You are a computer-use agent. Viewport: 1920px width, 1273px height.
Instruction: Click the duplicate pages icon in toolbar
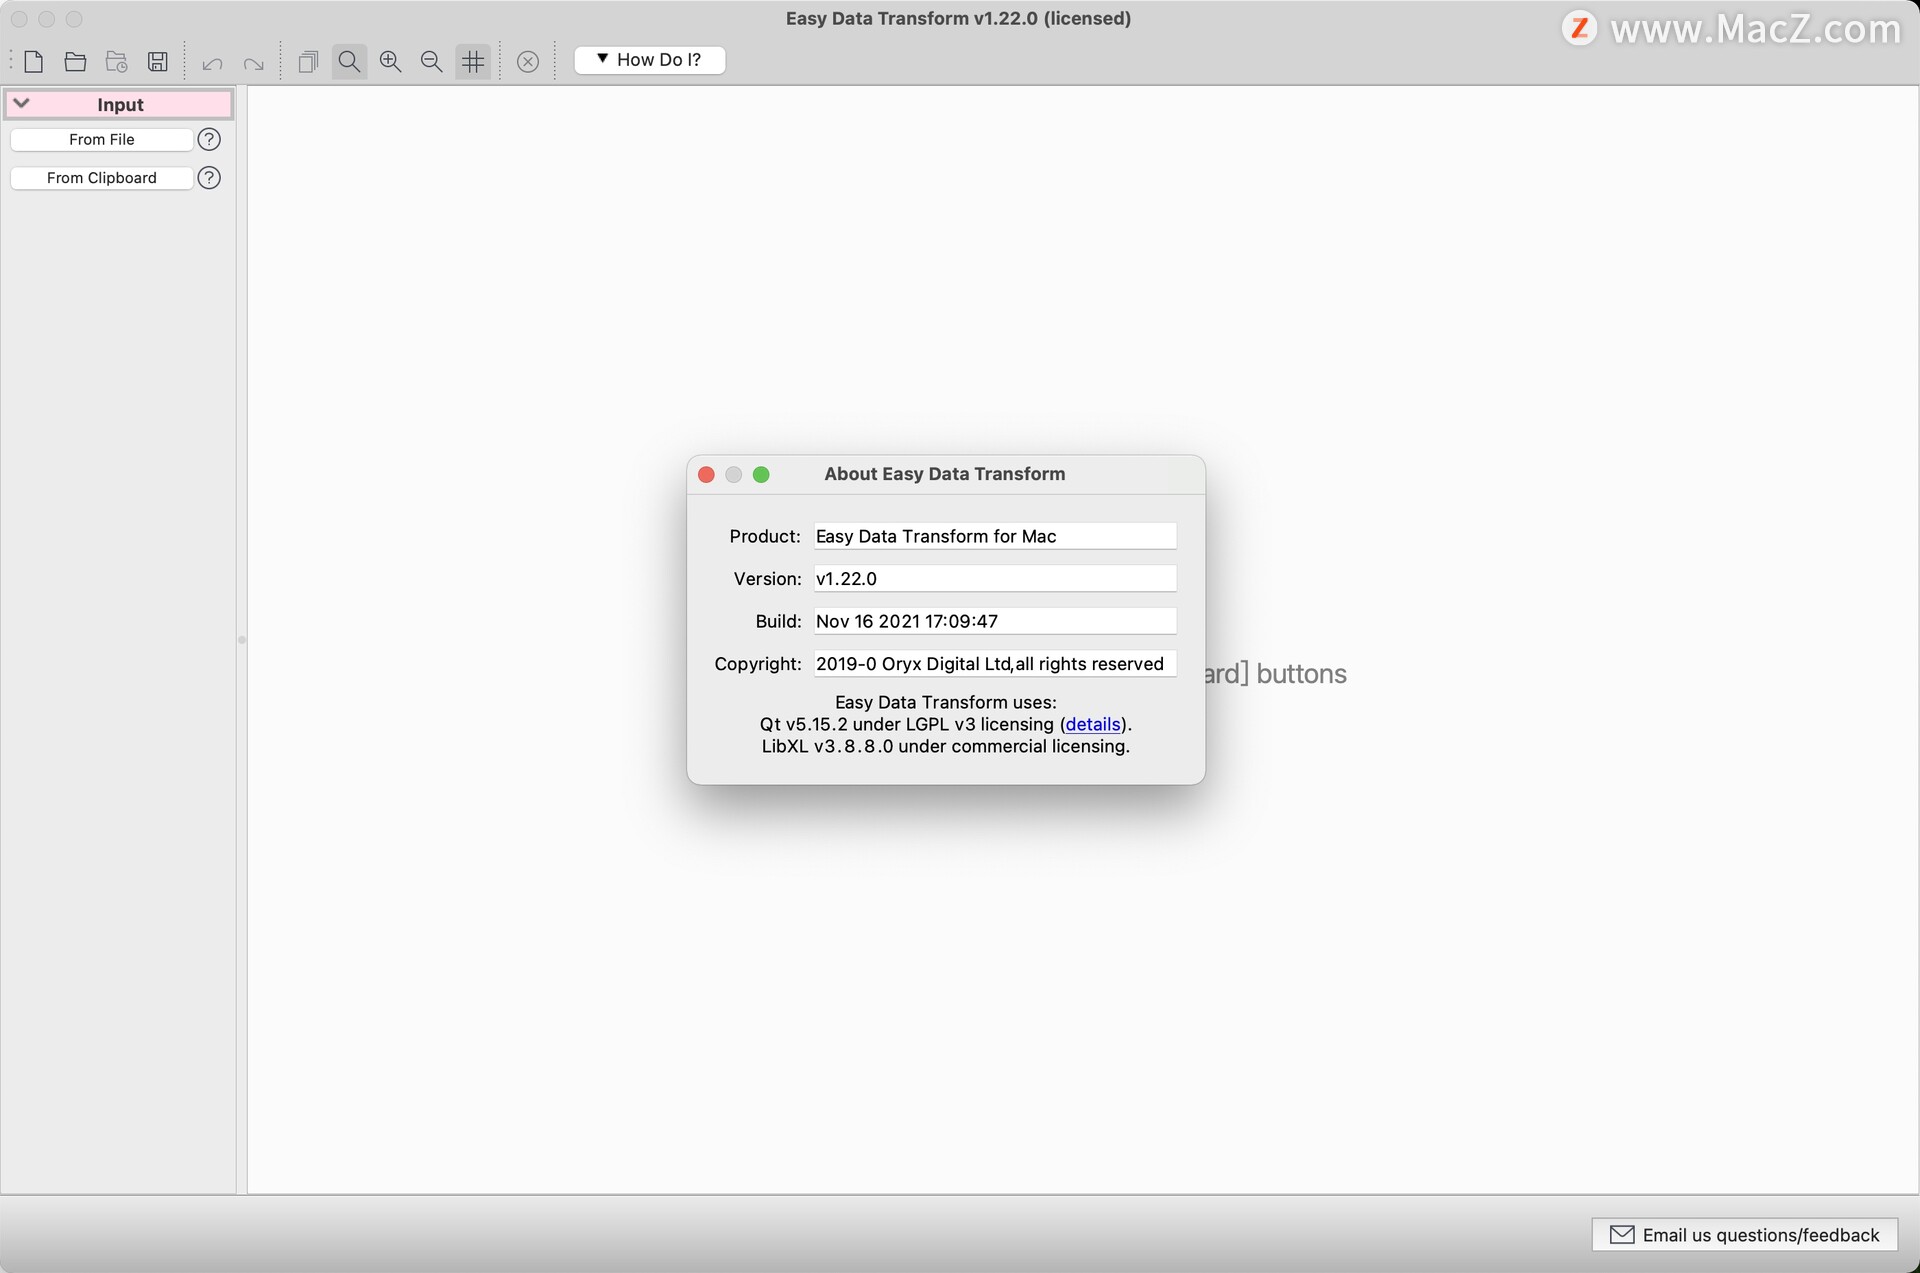point(308,61)
